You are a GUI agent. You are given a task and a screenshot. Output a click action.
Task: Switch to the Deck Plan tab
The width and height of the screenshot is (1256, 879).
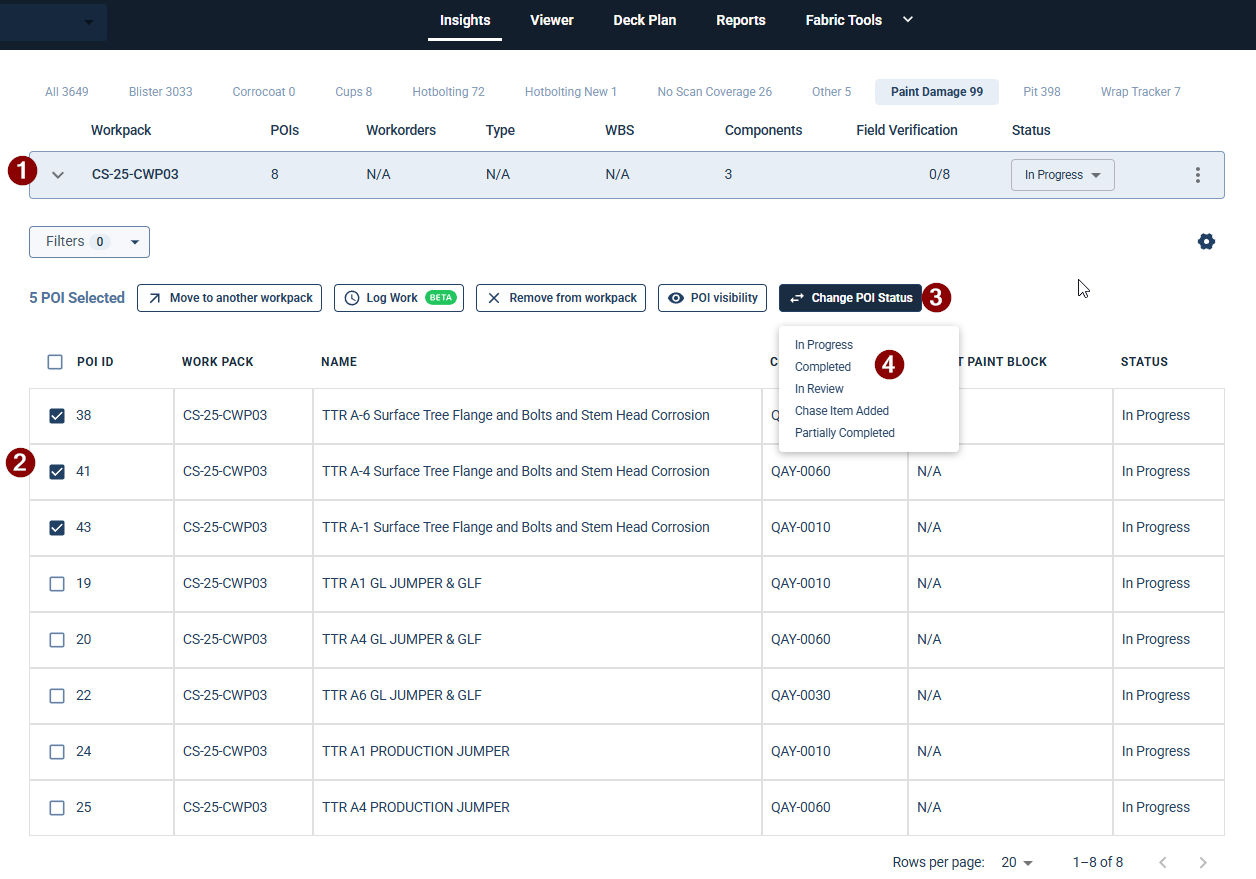(644, 20)
